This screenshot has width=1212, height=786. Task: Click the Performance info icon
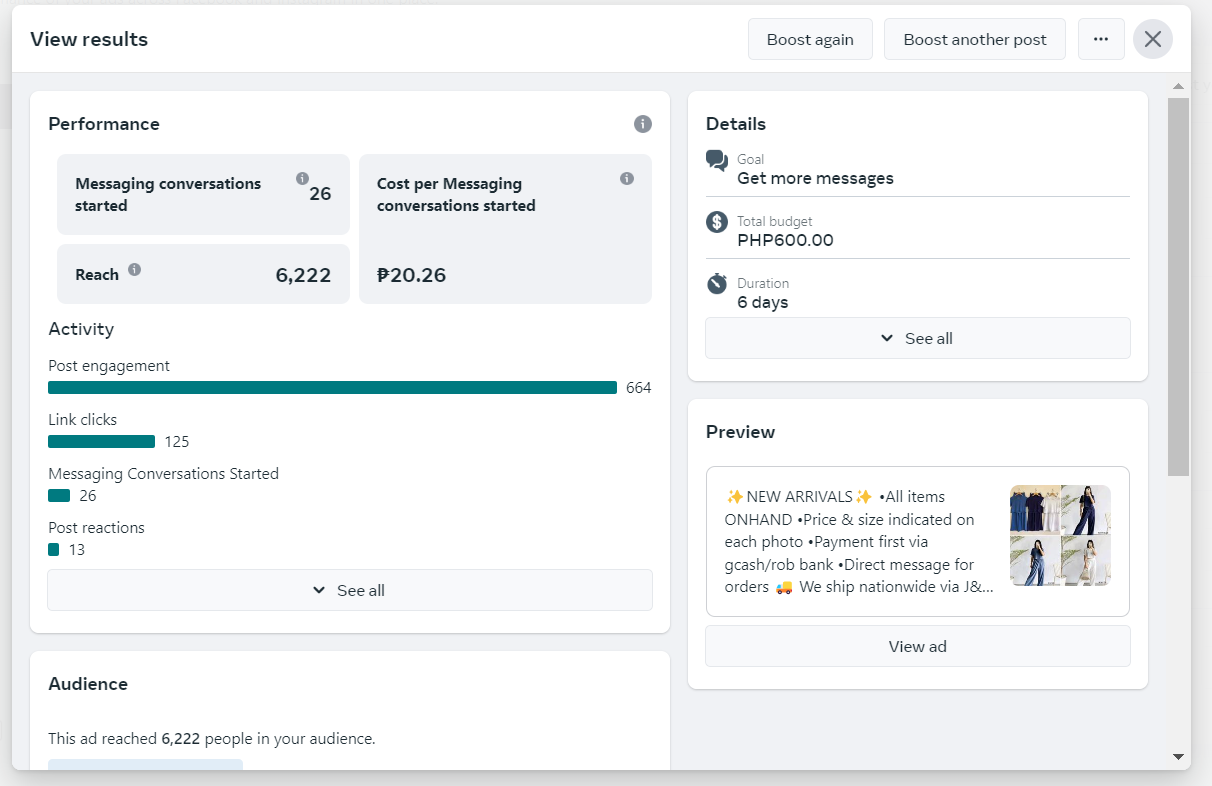643,124
